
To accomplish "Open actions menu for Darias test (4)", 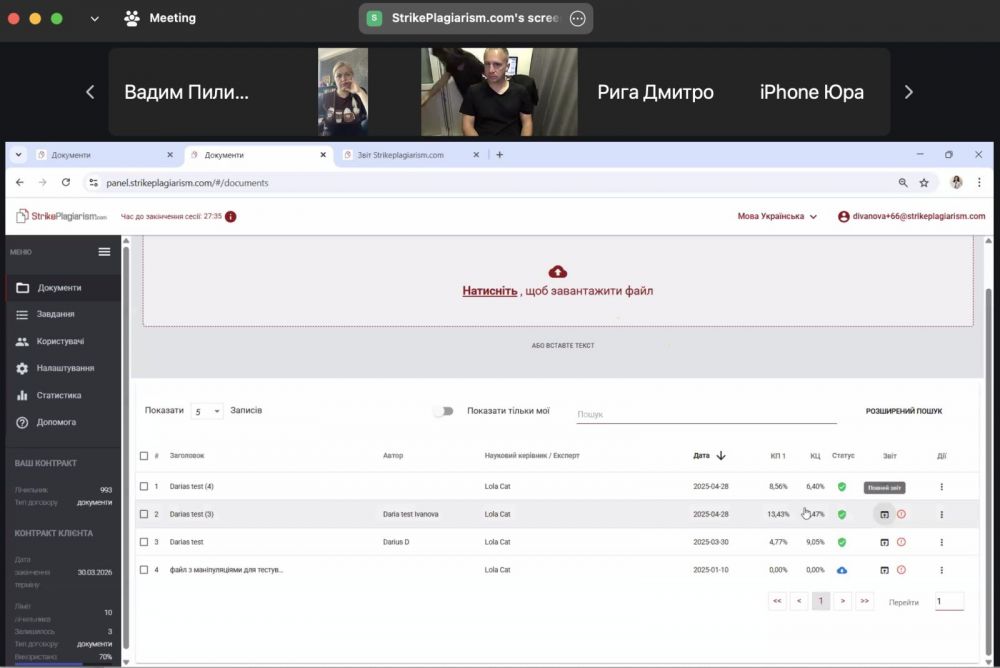I will (x=941, y=487).
